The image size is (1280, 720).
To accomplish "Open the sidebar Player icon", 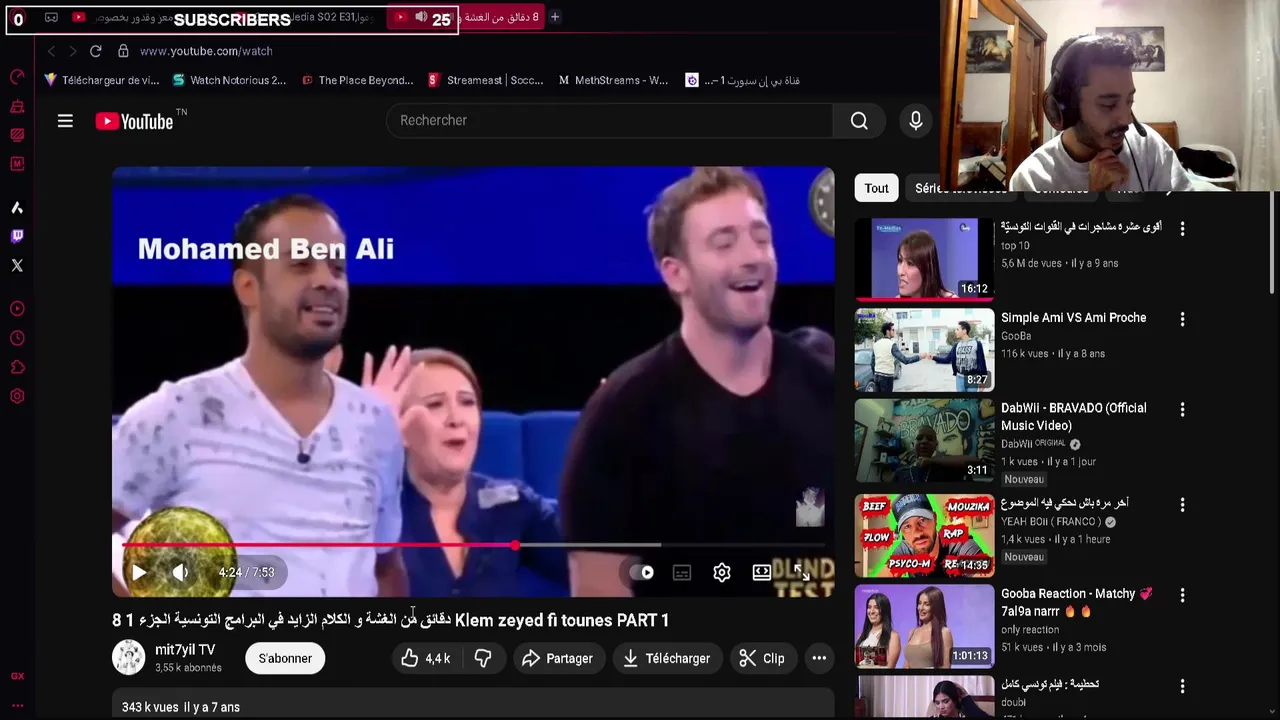I will tap(17, 309).
